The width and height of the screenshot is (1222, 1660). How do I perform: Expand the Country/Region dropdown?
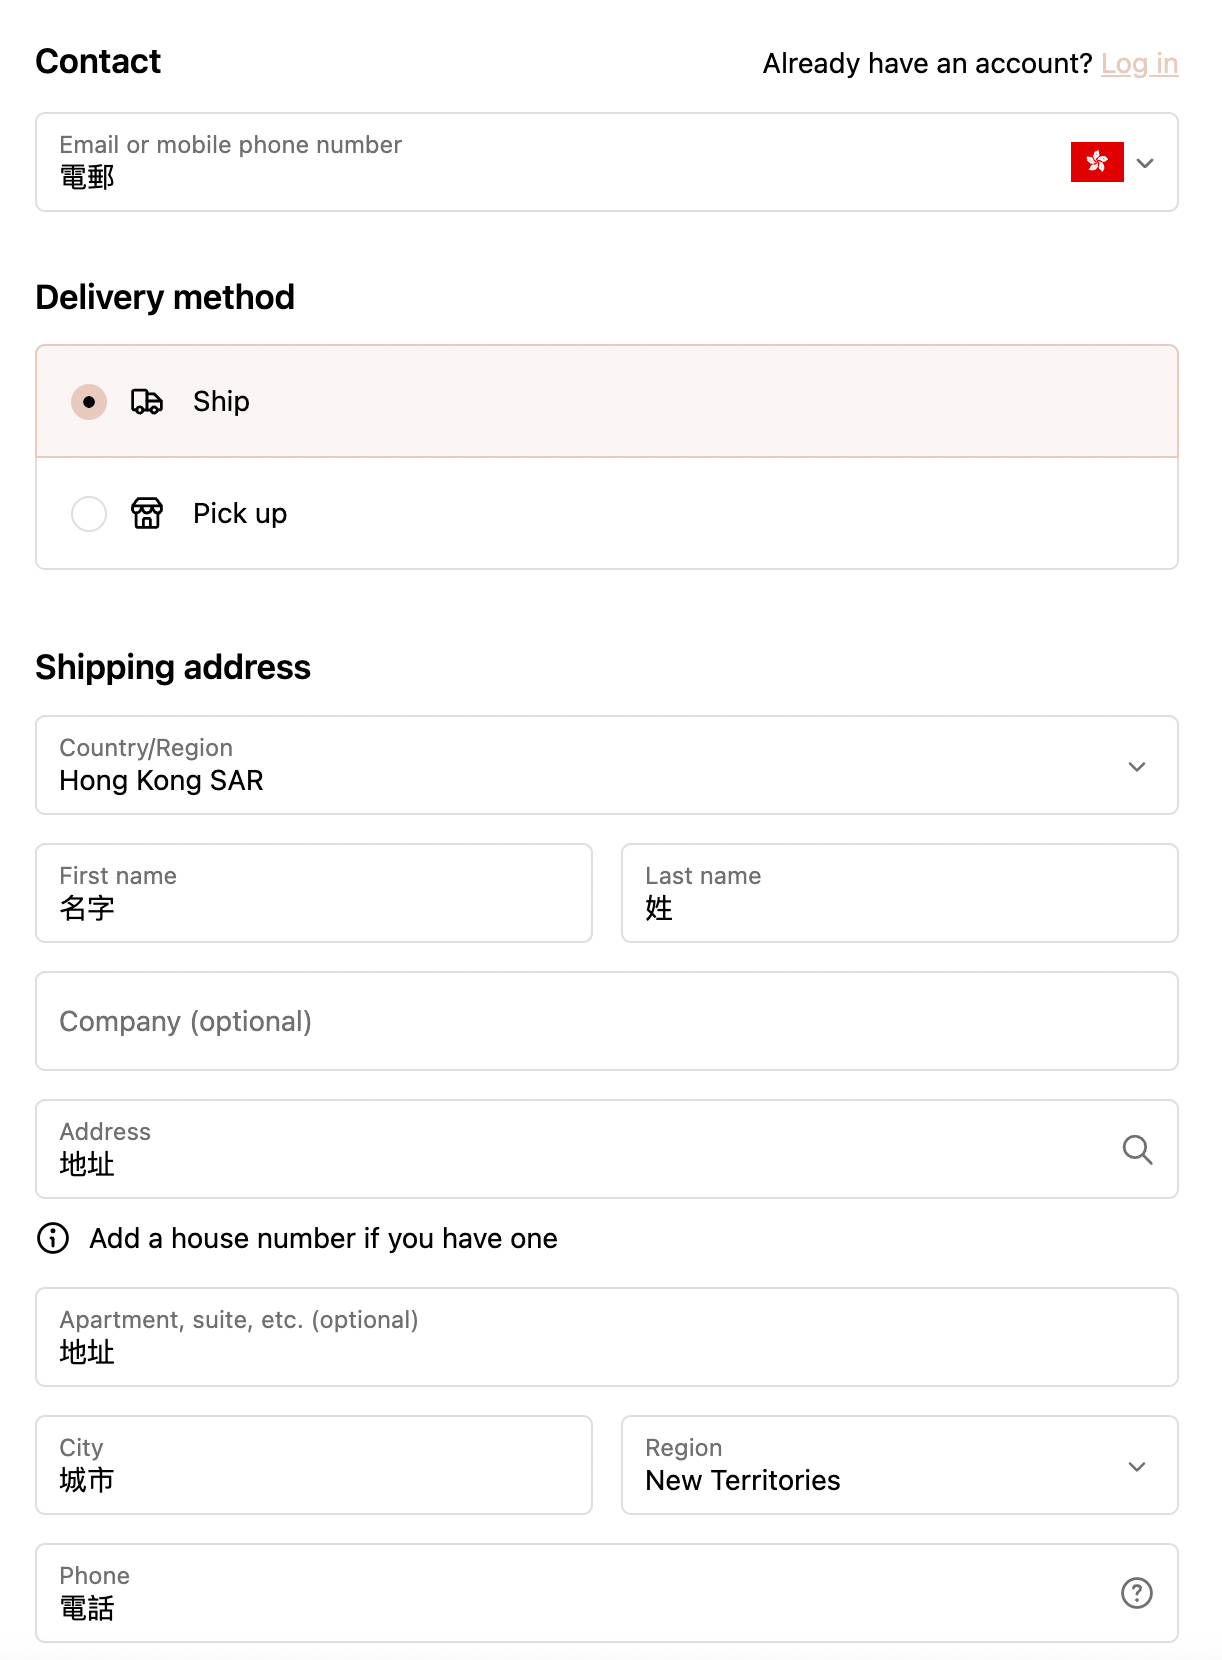(607, 765)
